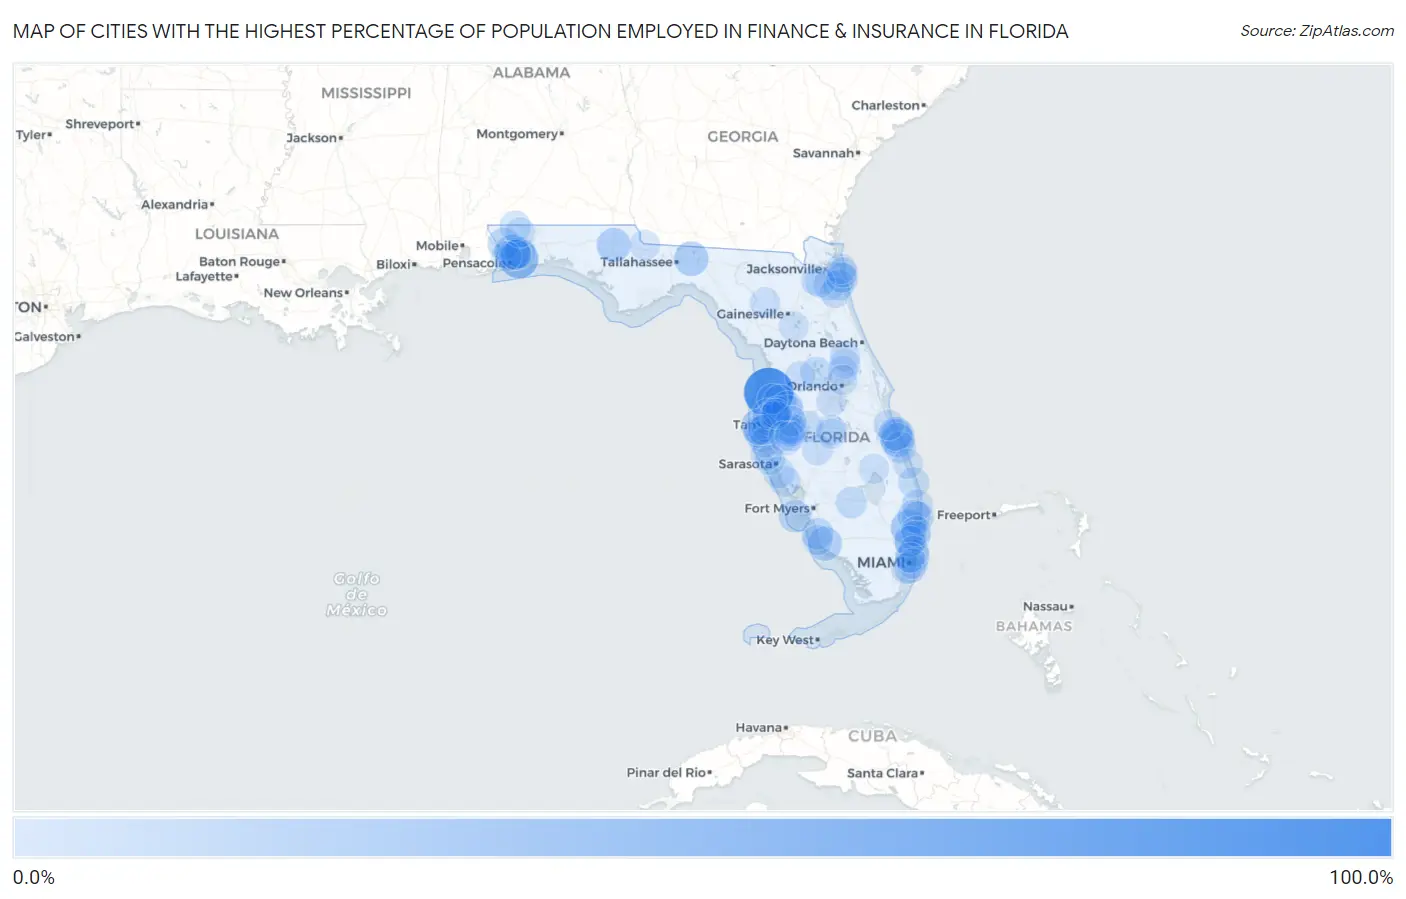Select the Jackson city label in Mississippi

[x=312, y=138]
